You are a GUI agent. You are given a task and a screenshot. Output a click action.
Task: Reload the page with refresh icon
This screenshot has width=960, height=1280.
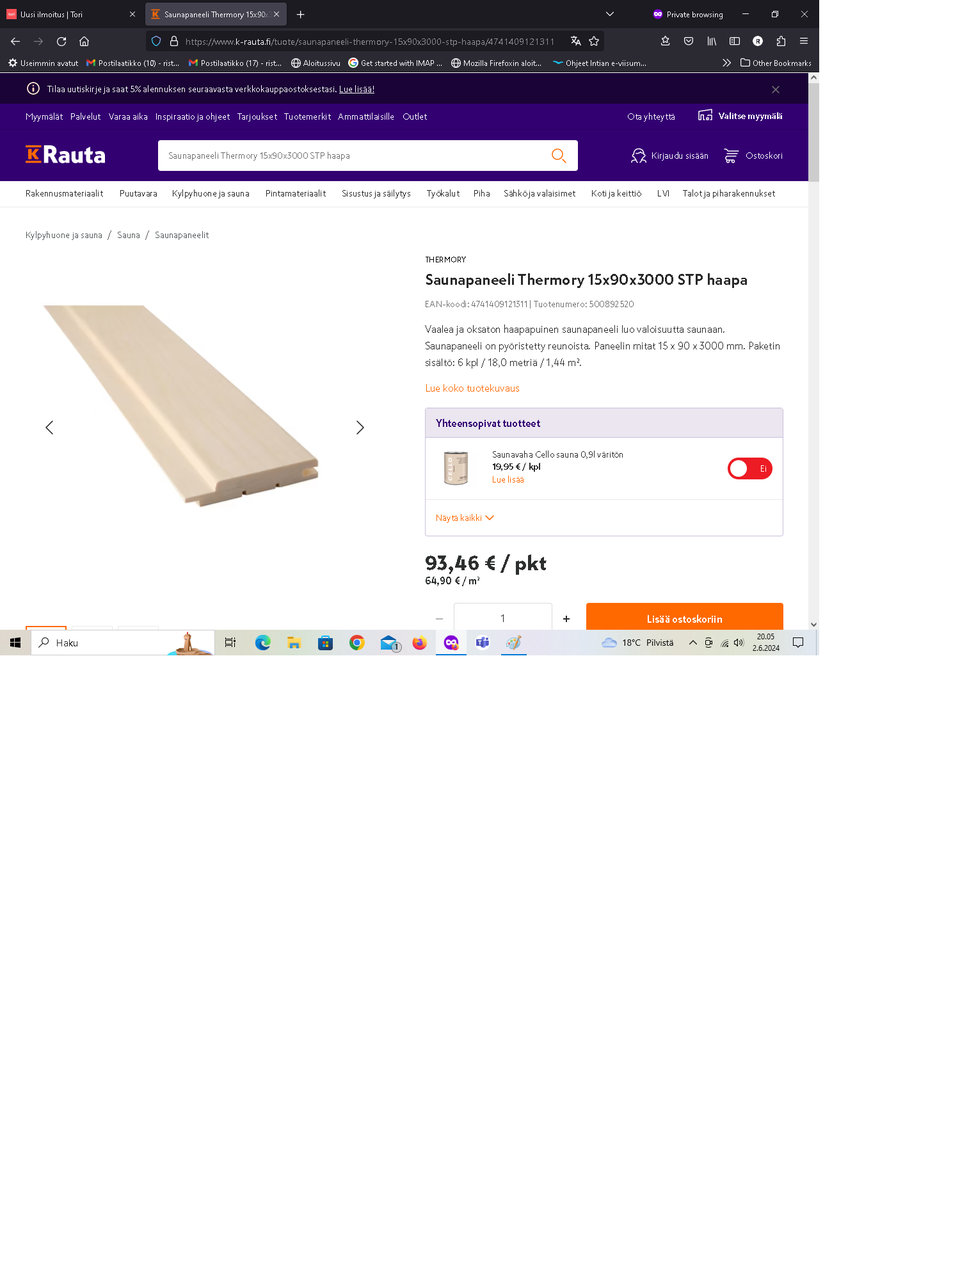61,41
